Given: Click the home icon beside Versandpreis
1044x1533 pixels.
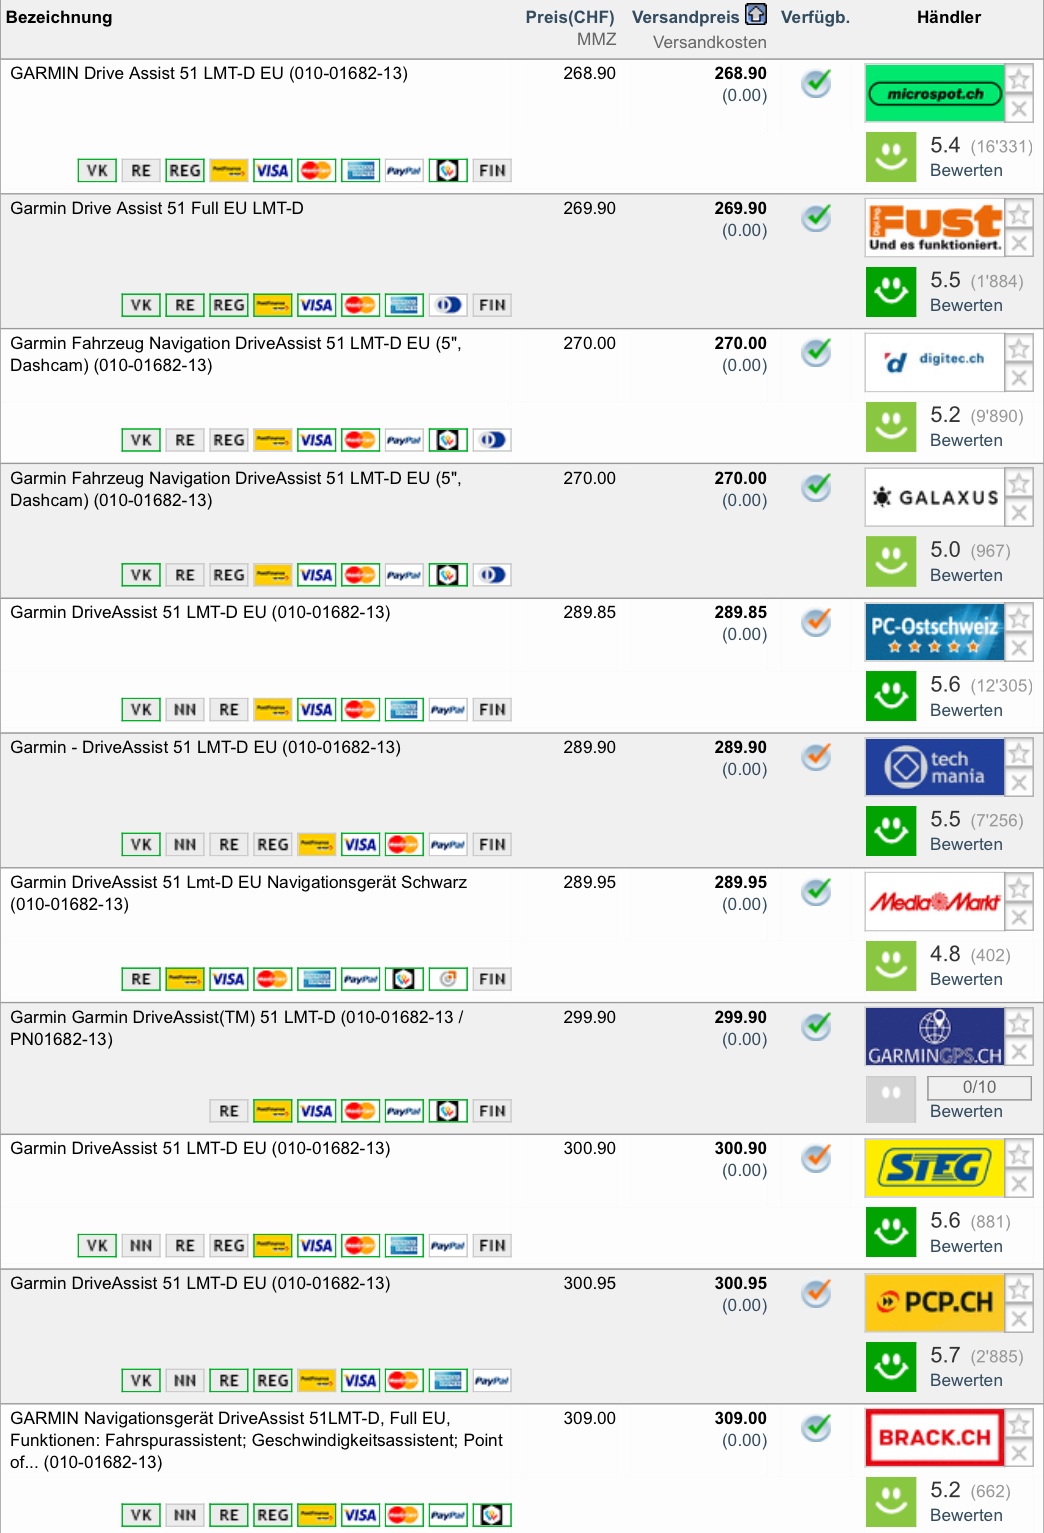Looking at the screenshot, I should coord(756,15).
